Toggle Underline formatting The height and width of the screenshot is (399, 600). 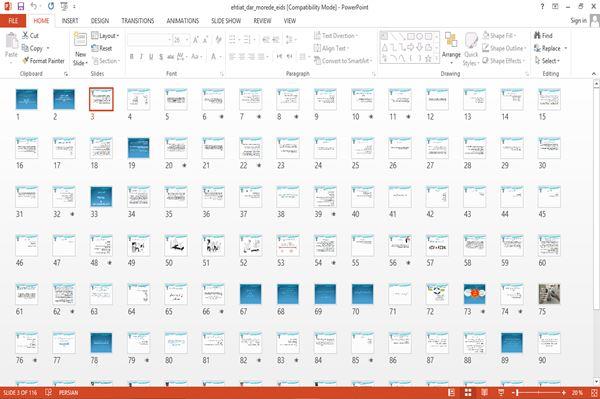click(x=151, y=57)
